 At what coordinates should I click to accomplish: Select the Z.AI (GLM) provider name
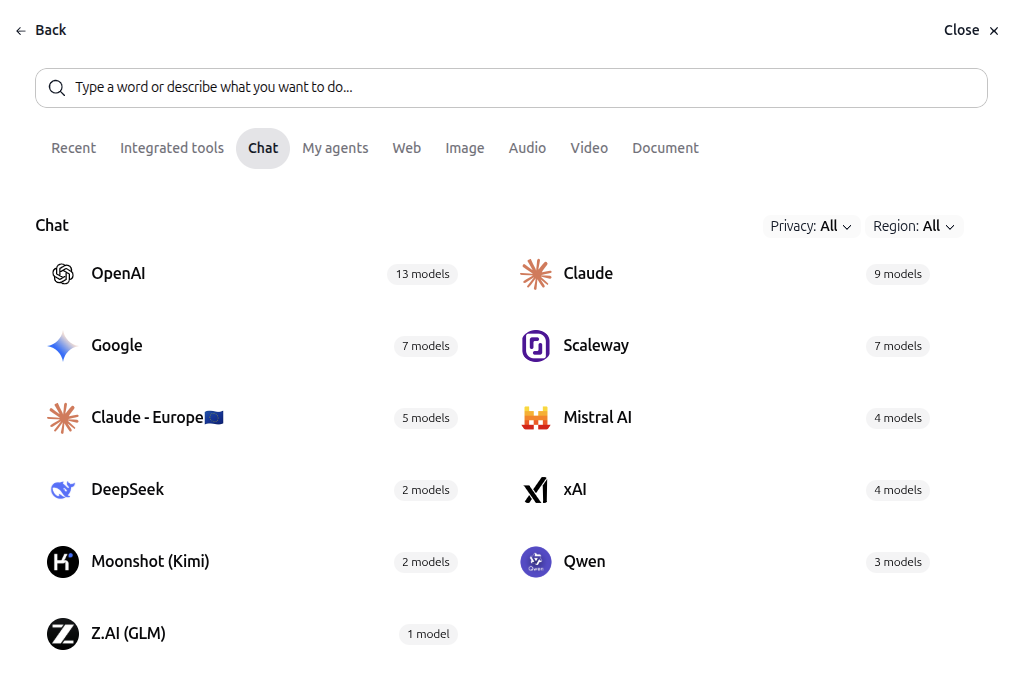point(128,633)
